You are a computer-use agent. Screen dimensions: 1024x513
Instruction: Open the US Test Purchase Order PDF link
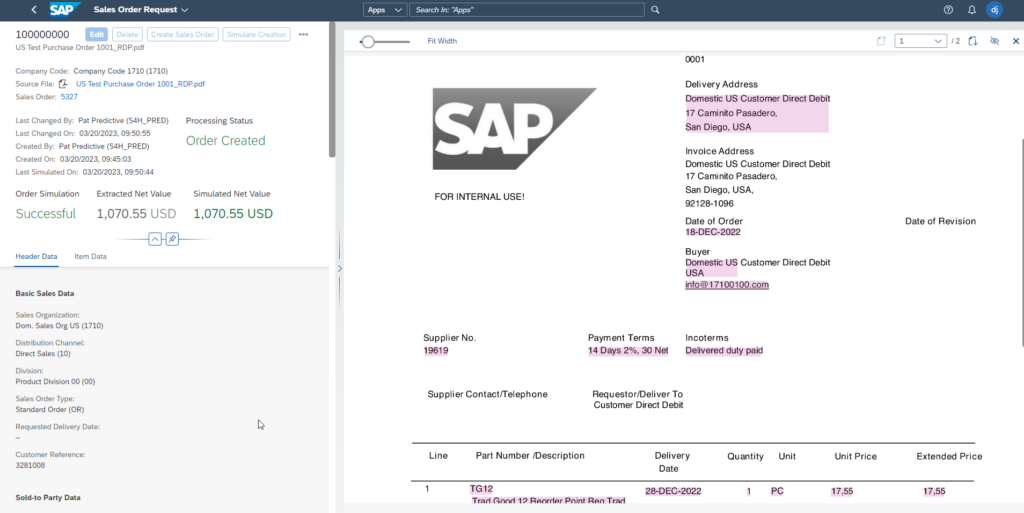coord(140,84)
